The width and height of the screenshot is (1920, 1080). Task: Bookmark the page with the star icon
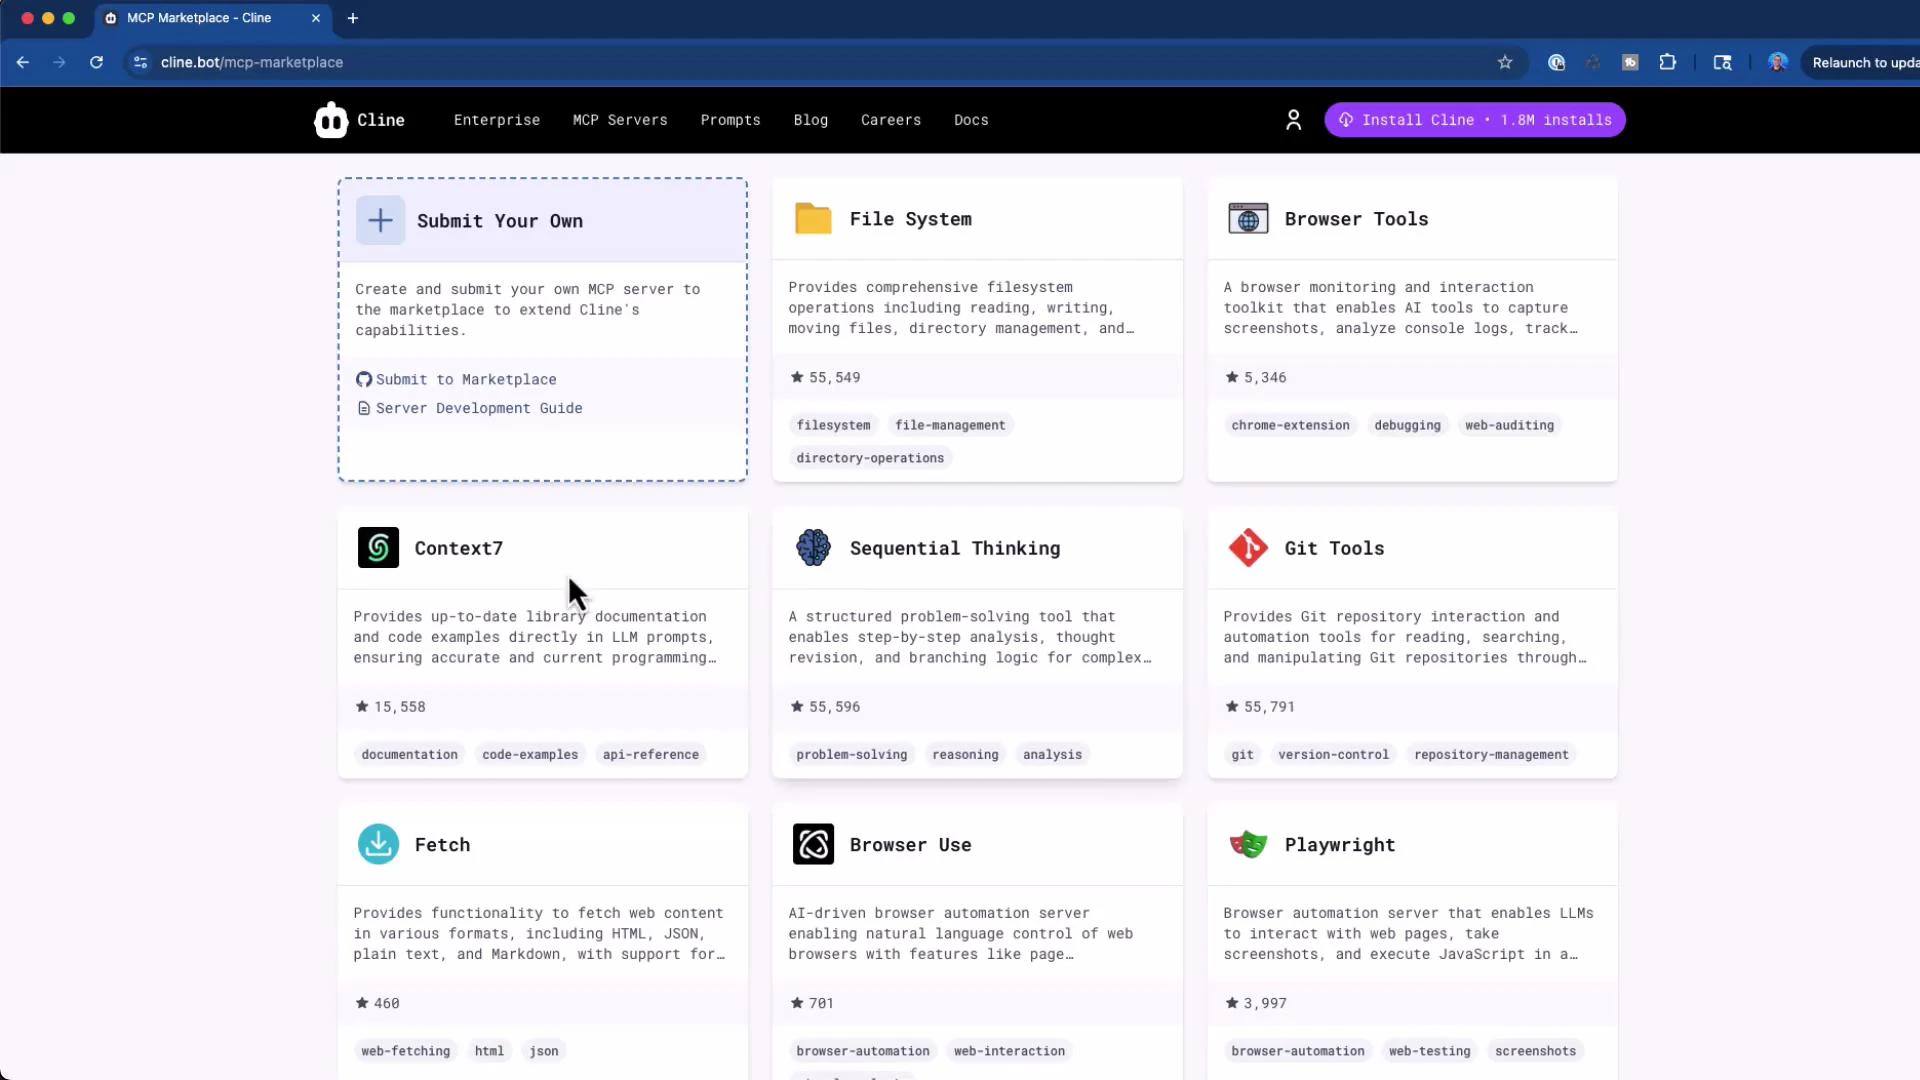coord(1505,62)
